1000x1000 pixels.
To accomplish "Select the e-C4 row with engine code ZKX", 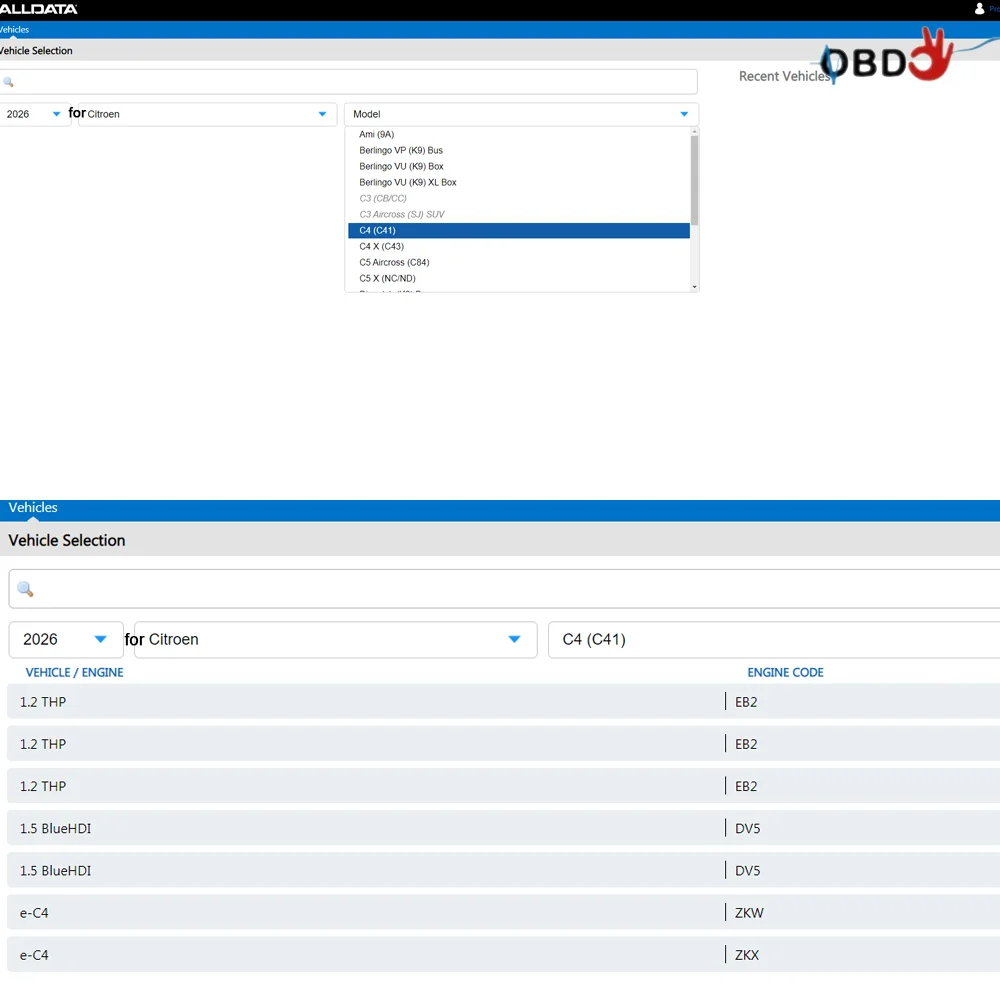I will 500,955.
